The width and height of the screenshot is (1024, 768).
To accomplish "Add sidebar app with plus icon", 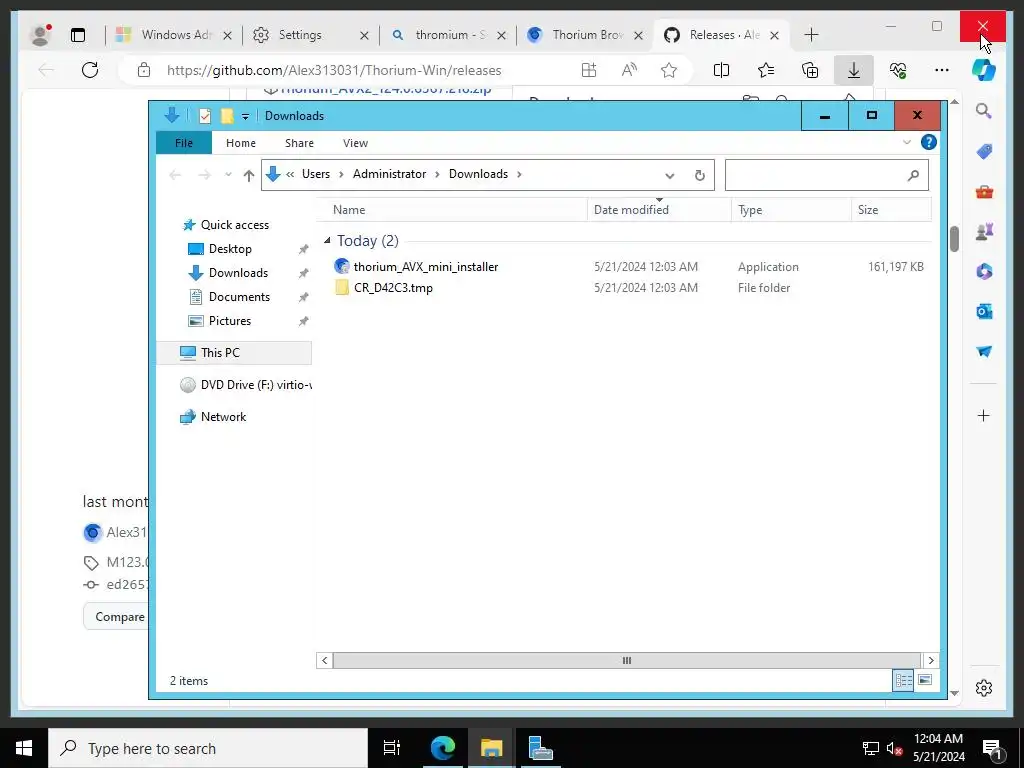I will [x=984, y=415].
